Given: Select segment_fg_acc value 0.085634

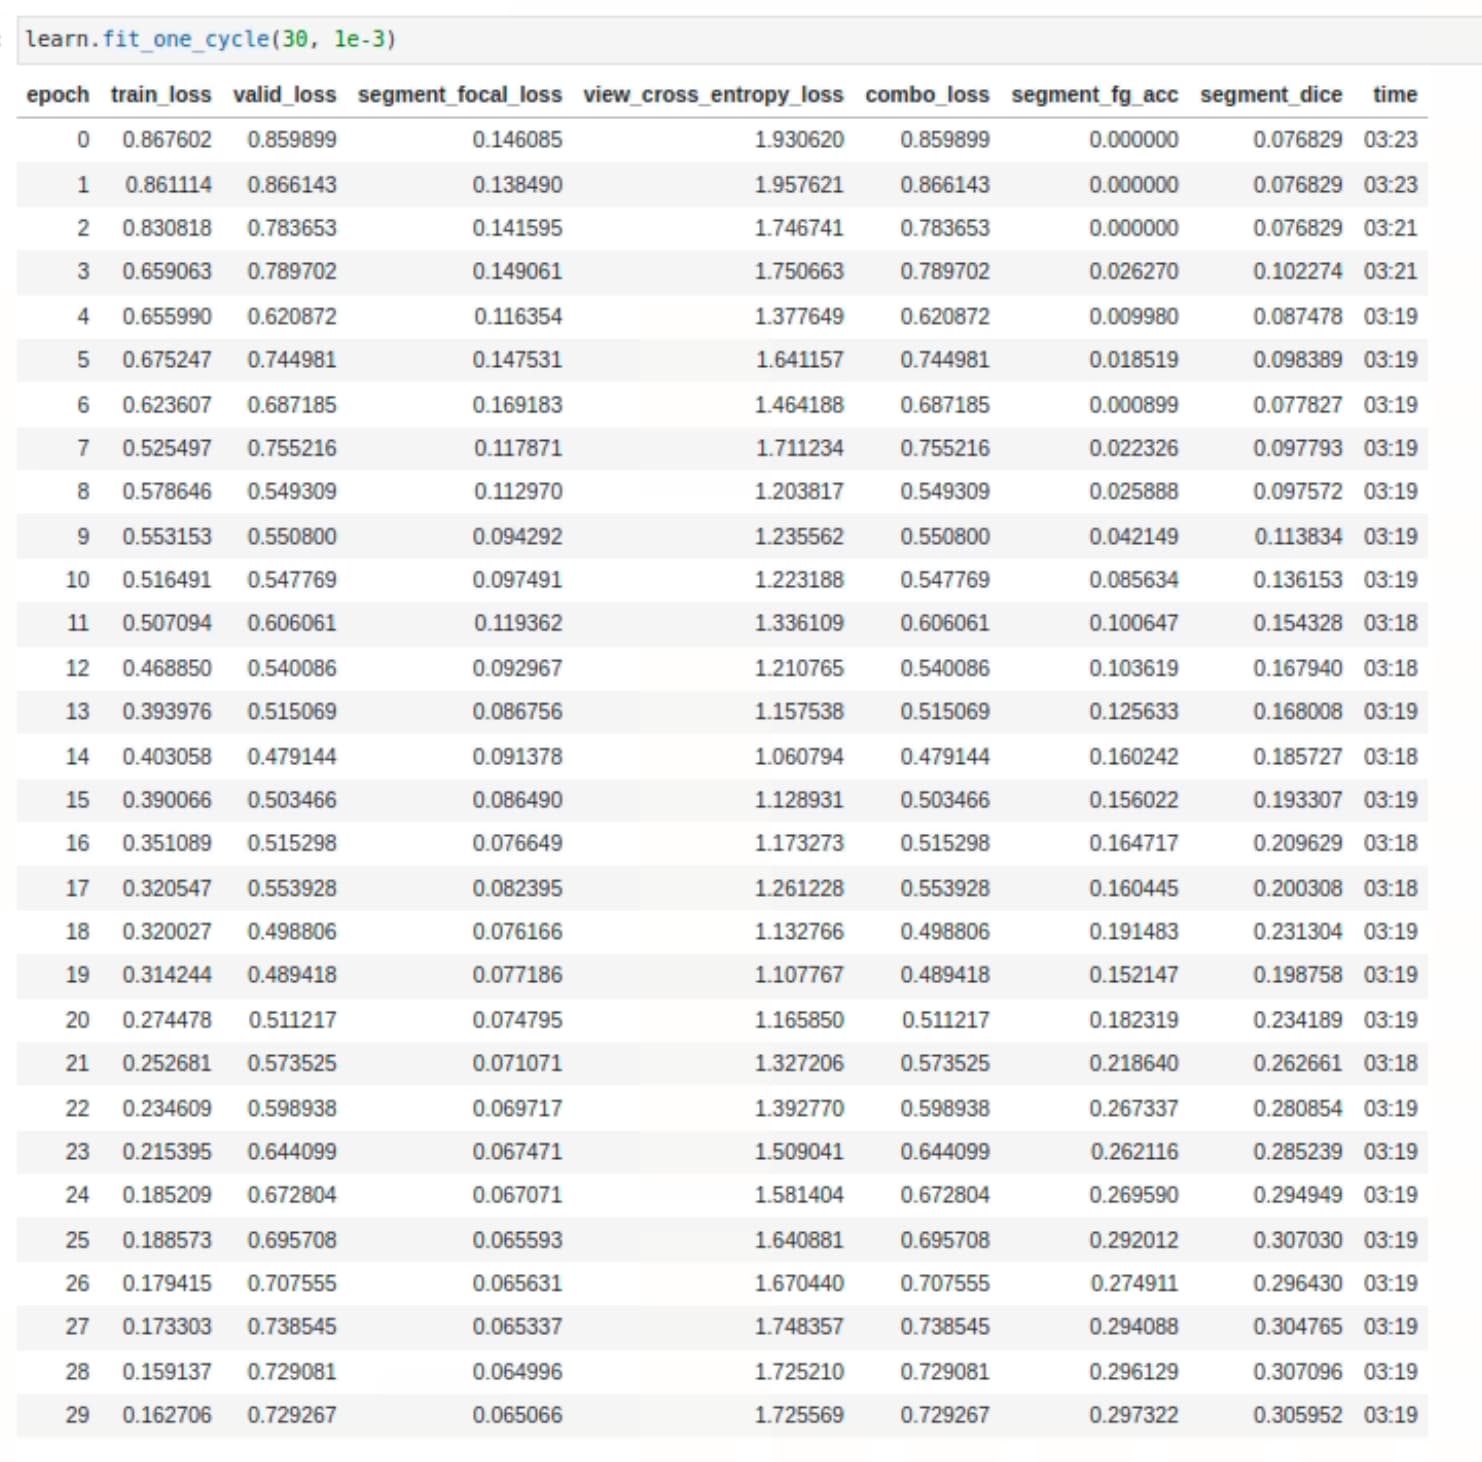Looking at the screenshot, I should pos(1134,580).
